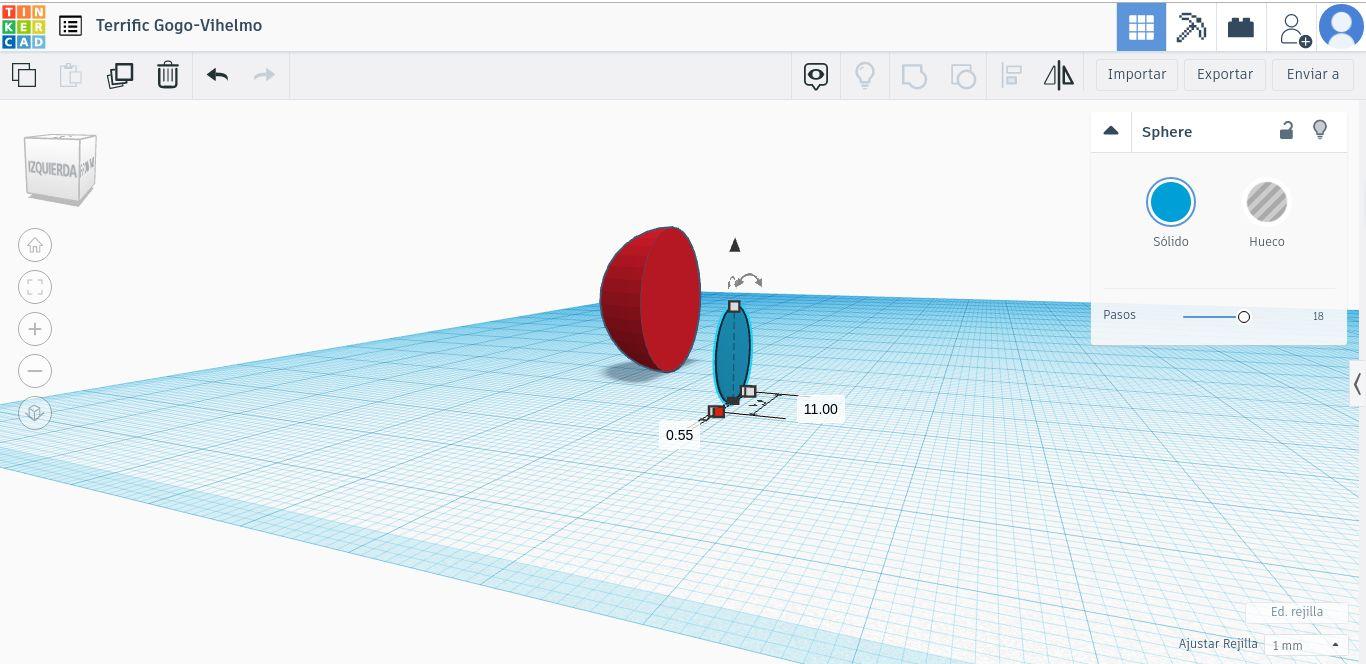
Task: Collapse the Sphere inspector panel
Action: point(1110,131)
